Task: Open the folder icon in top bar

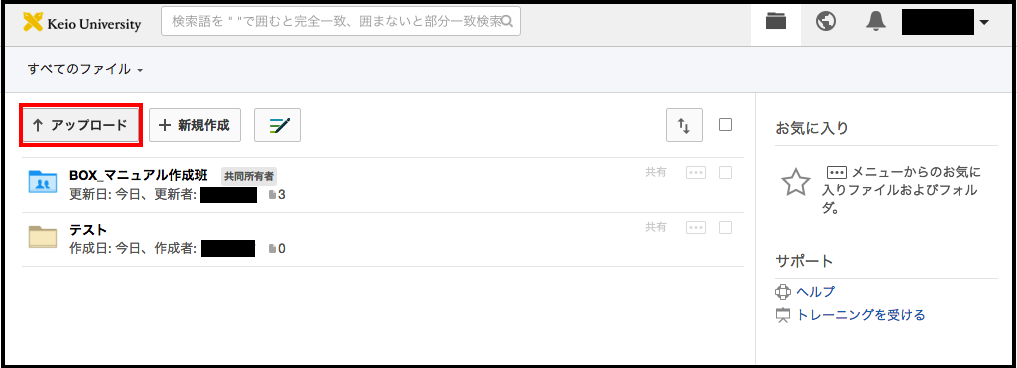Action: pyautogui.click(x=775, y=22)
